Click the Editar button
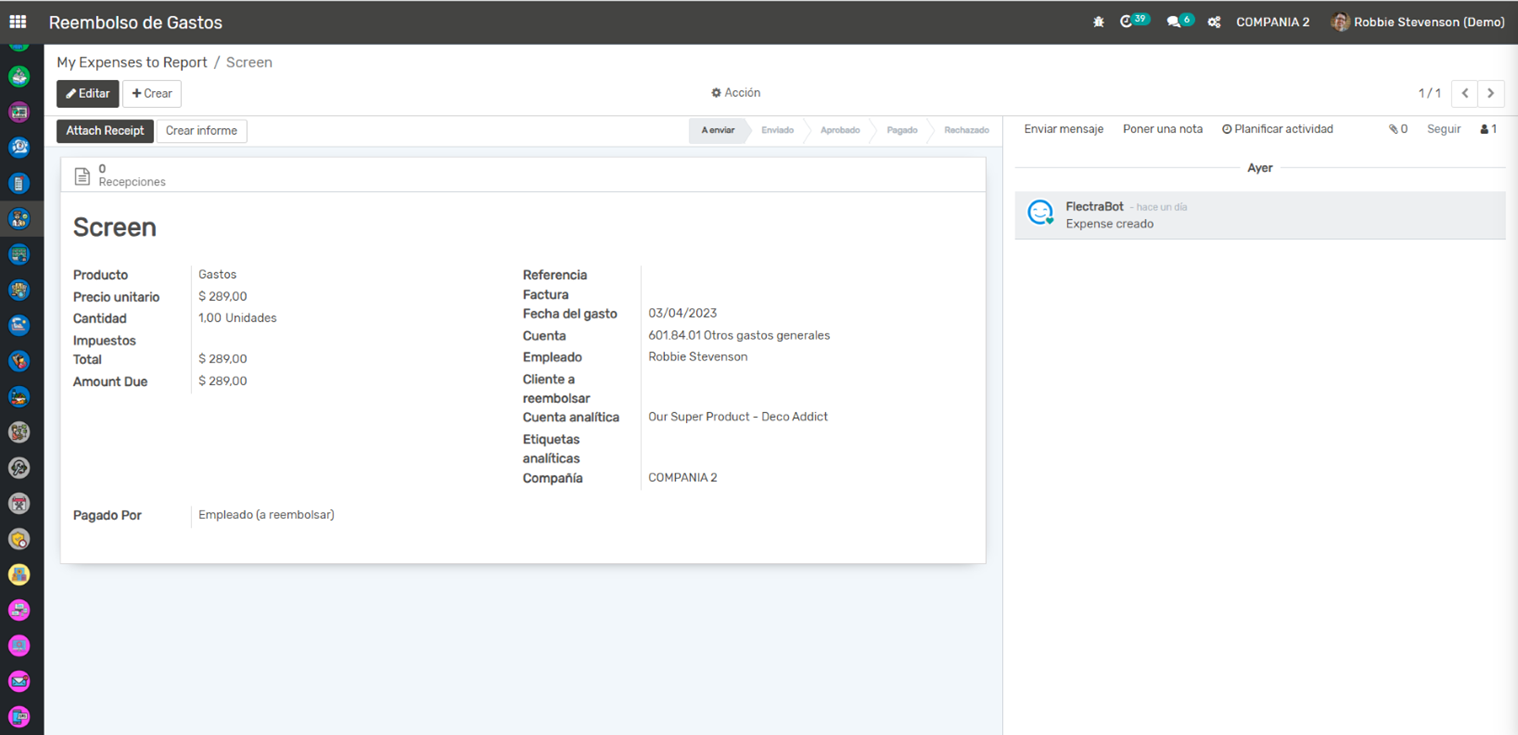This screenshot has width=1518, height=735. 88,93
